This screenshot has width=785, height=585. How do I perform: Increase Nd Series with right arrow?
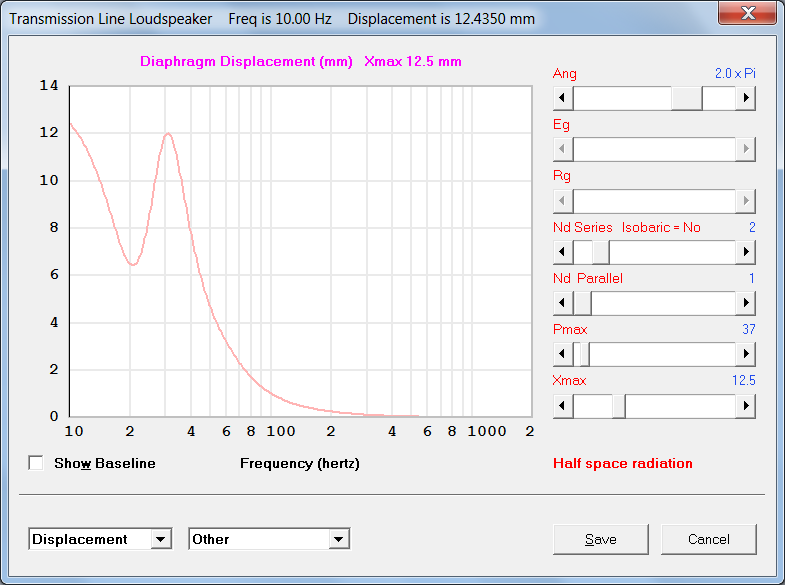tap(745, 252)
